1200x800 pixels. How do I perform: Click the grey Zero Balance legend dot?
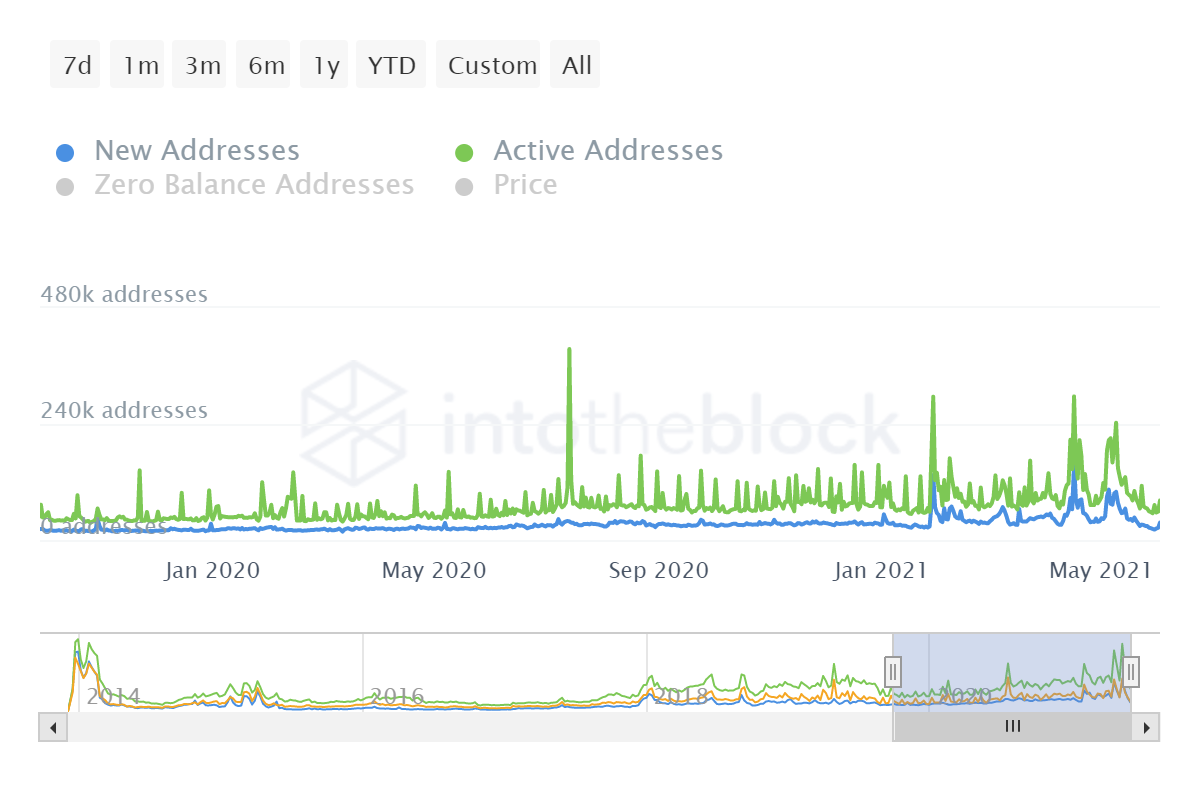coord(65,187)
